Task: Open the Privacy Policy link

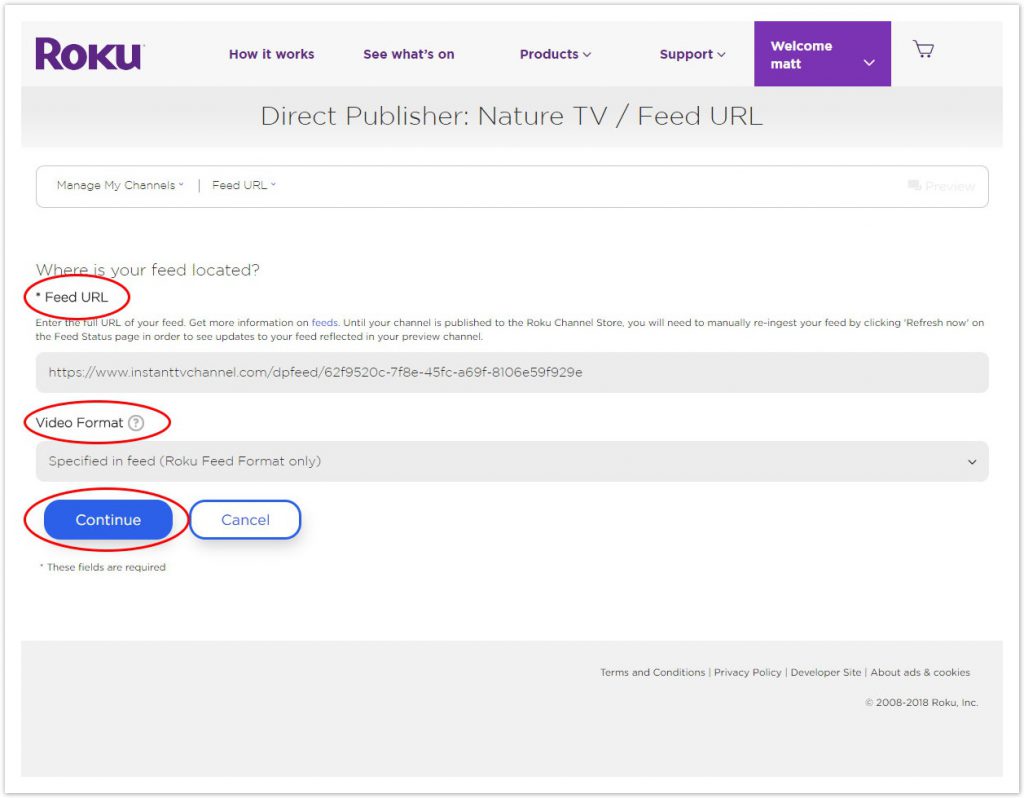Action: pos(747,673)
